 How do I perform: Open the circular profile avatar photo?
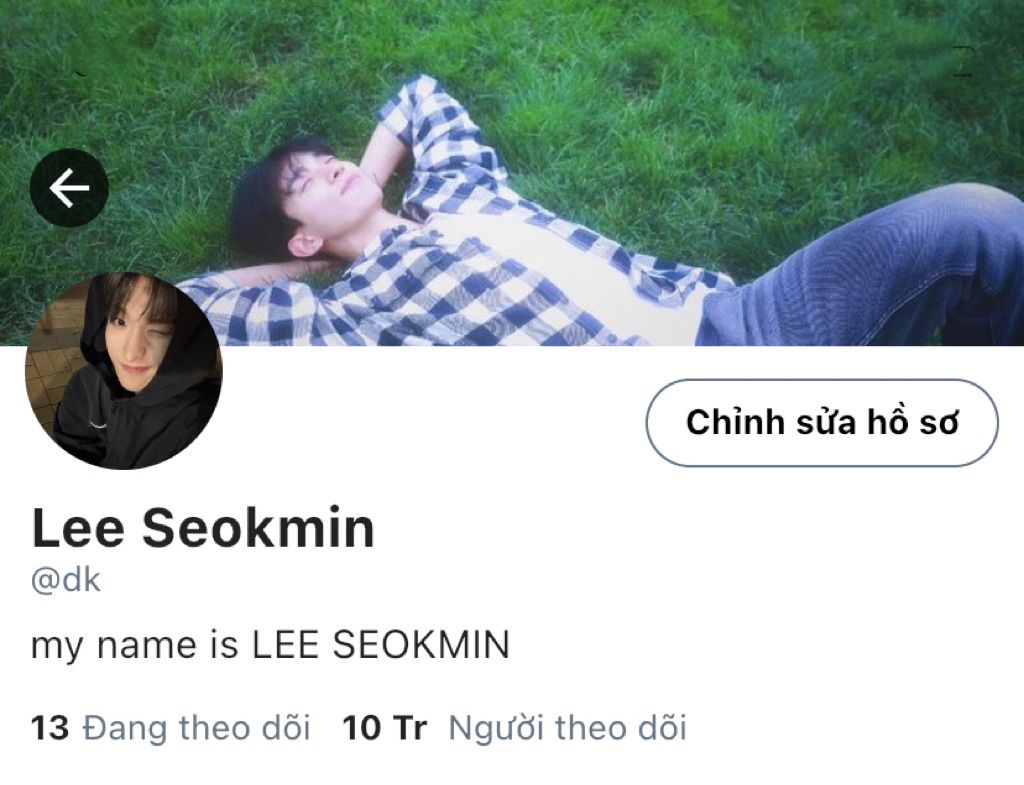[x=124, y=370]
